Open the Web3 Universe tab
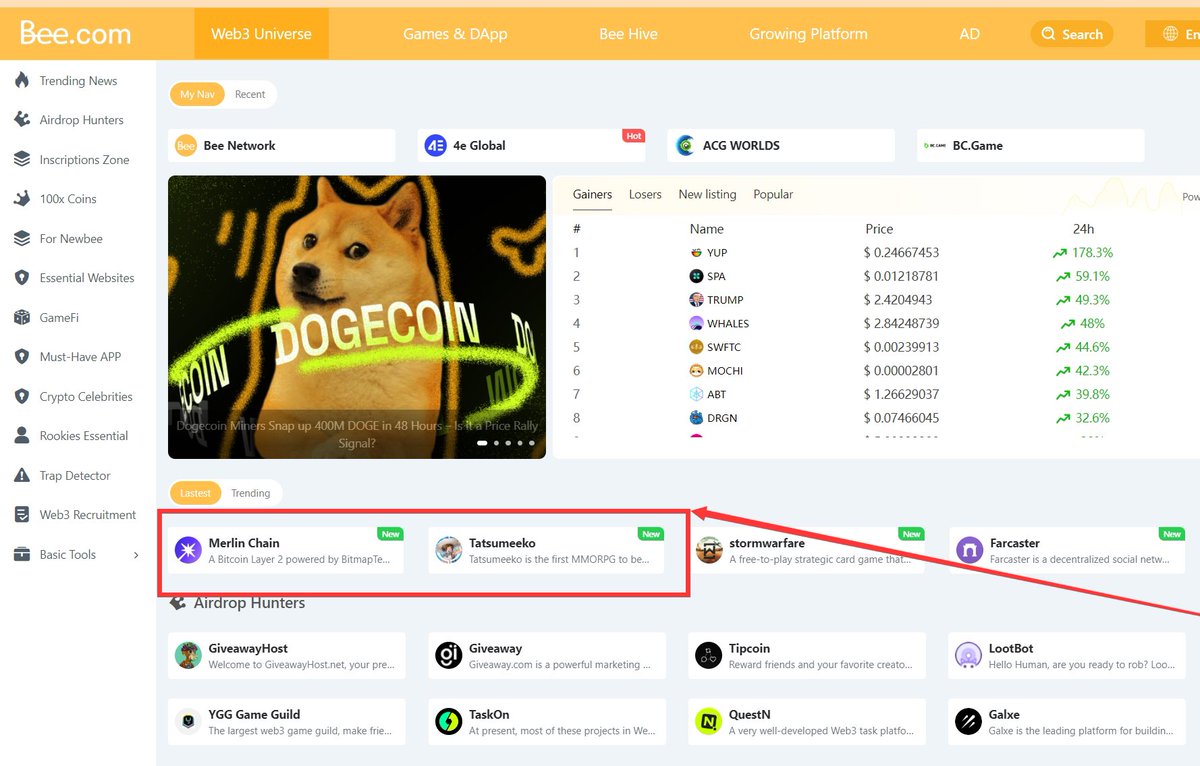 tap(261, 34)
